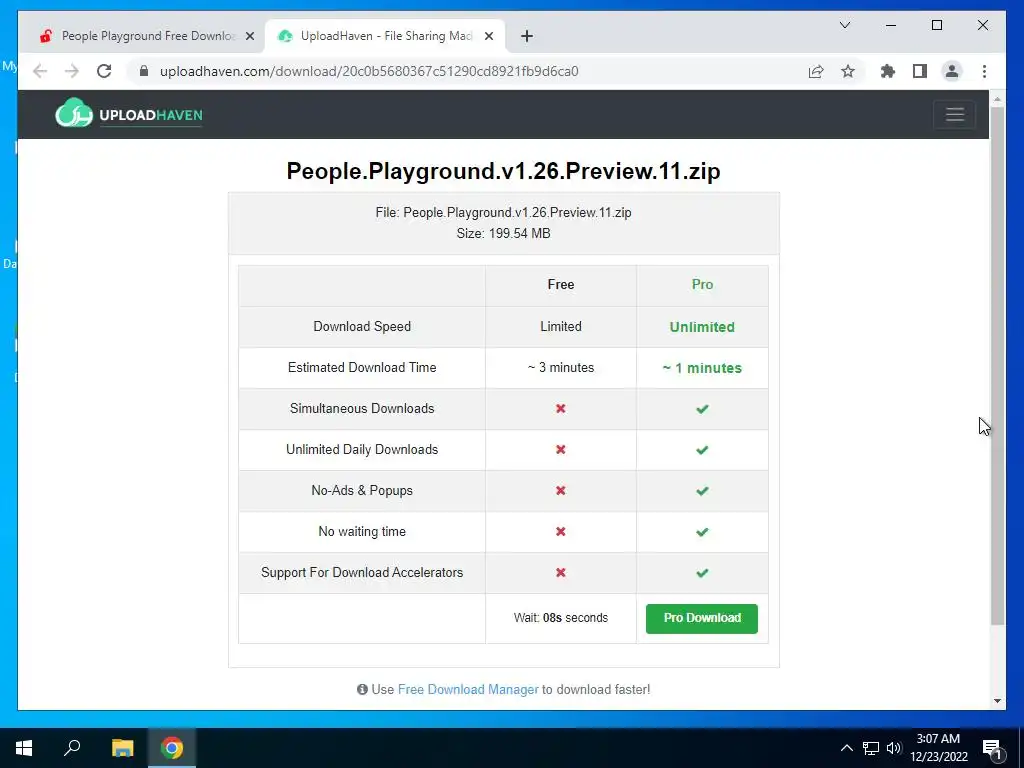
Task: Share this page using the share icon
Action: [816, 71]
